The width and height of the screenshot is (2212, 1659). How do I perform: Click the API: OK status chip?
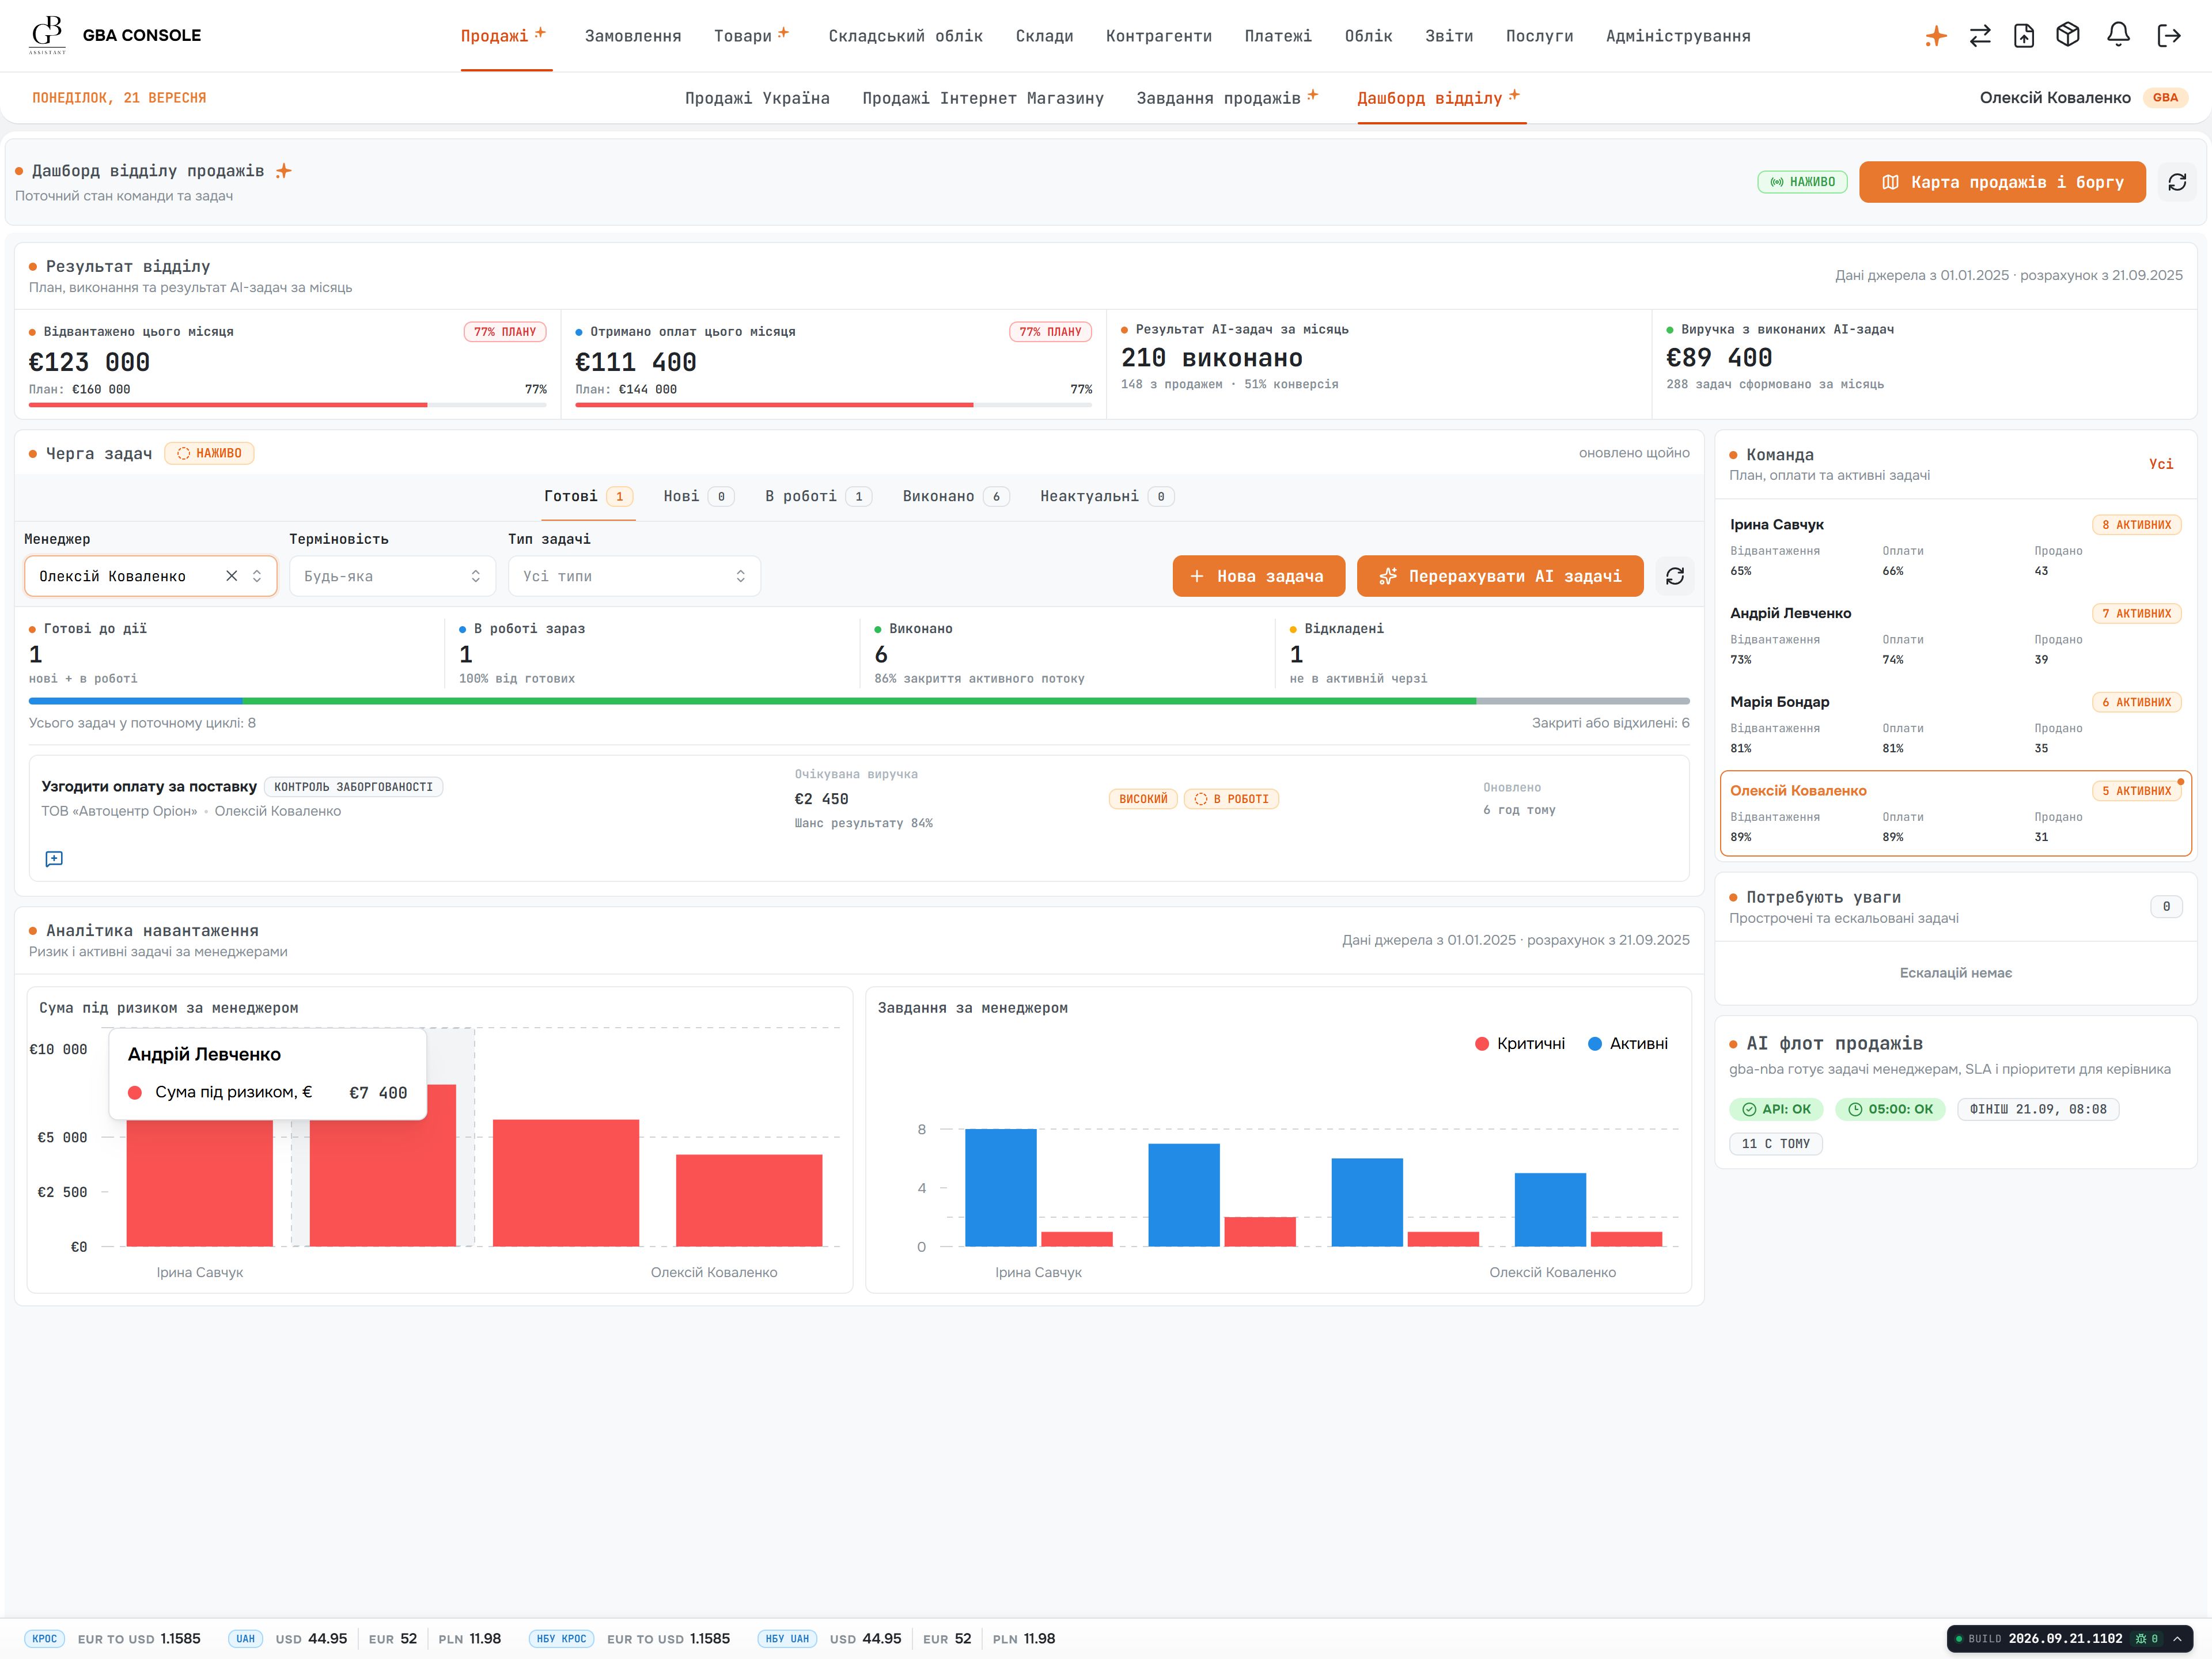[1776, 1109]
